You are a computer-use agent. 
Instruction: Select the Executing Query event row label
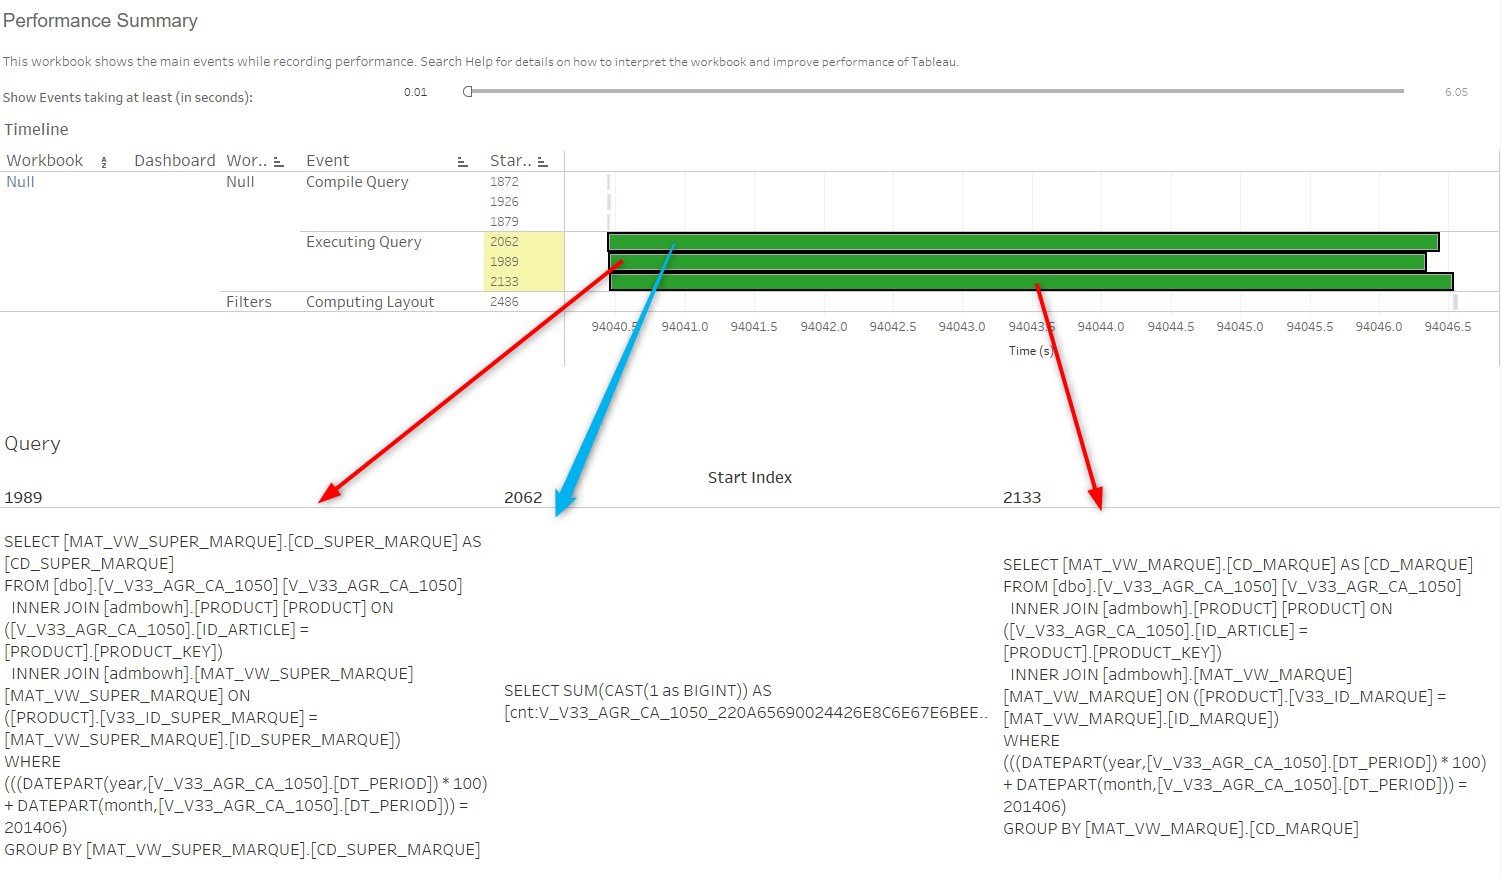pyautogui.click(x=364, y=242)
